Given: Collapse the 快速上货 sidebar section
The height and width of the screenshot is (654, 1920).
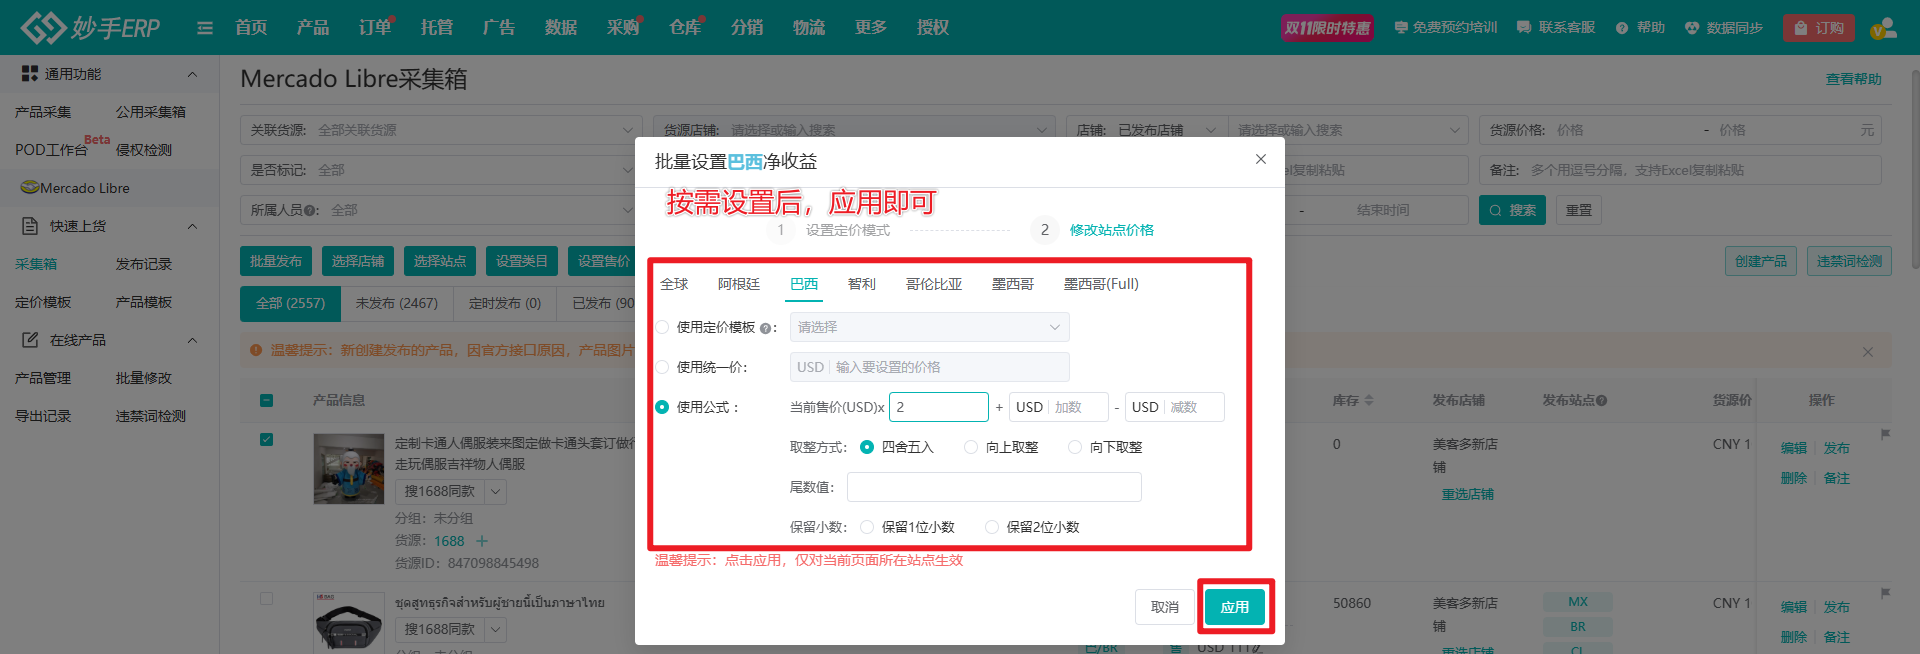Looking at the screenshot, I should (193, 226).
